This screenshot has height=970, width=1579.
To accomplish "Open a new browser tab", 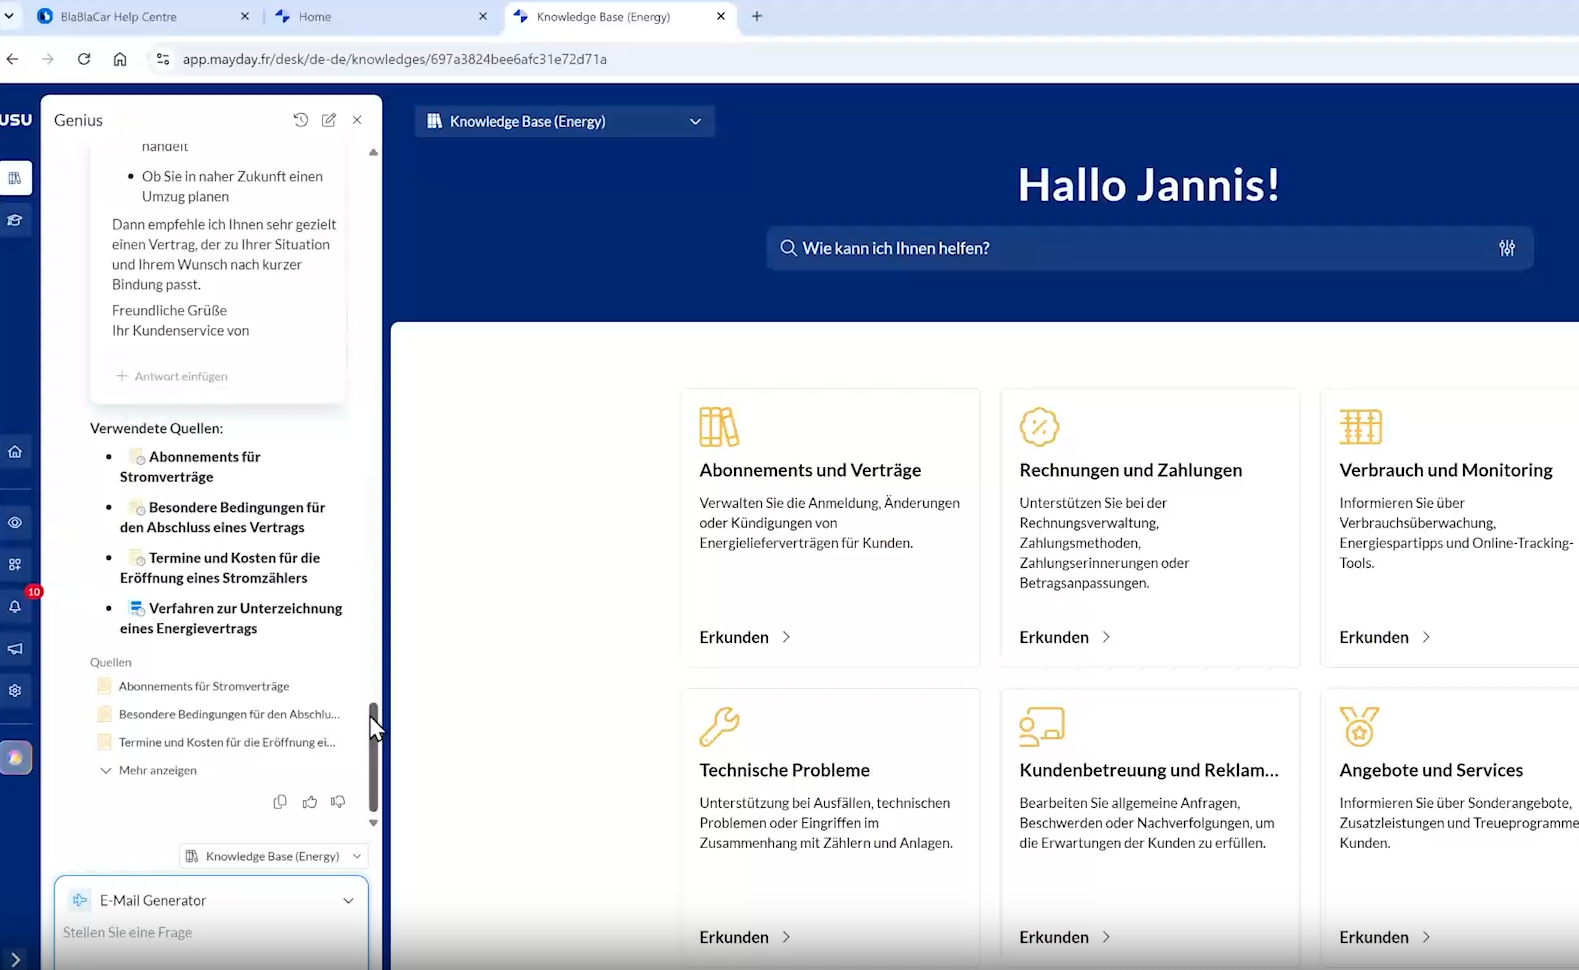I will (757, 16).
